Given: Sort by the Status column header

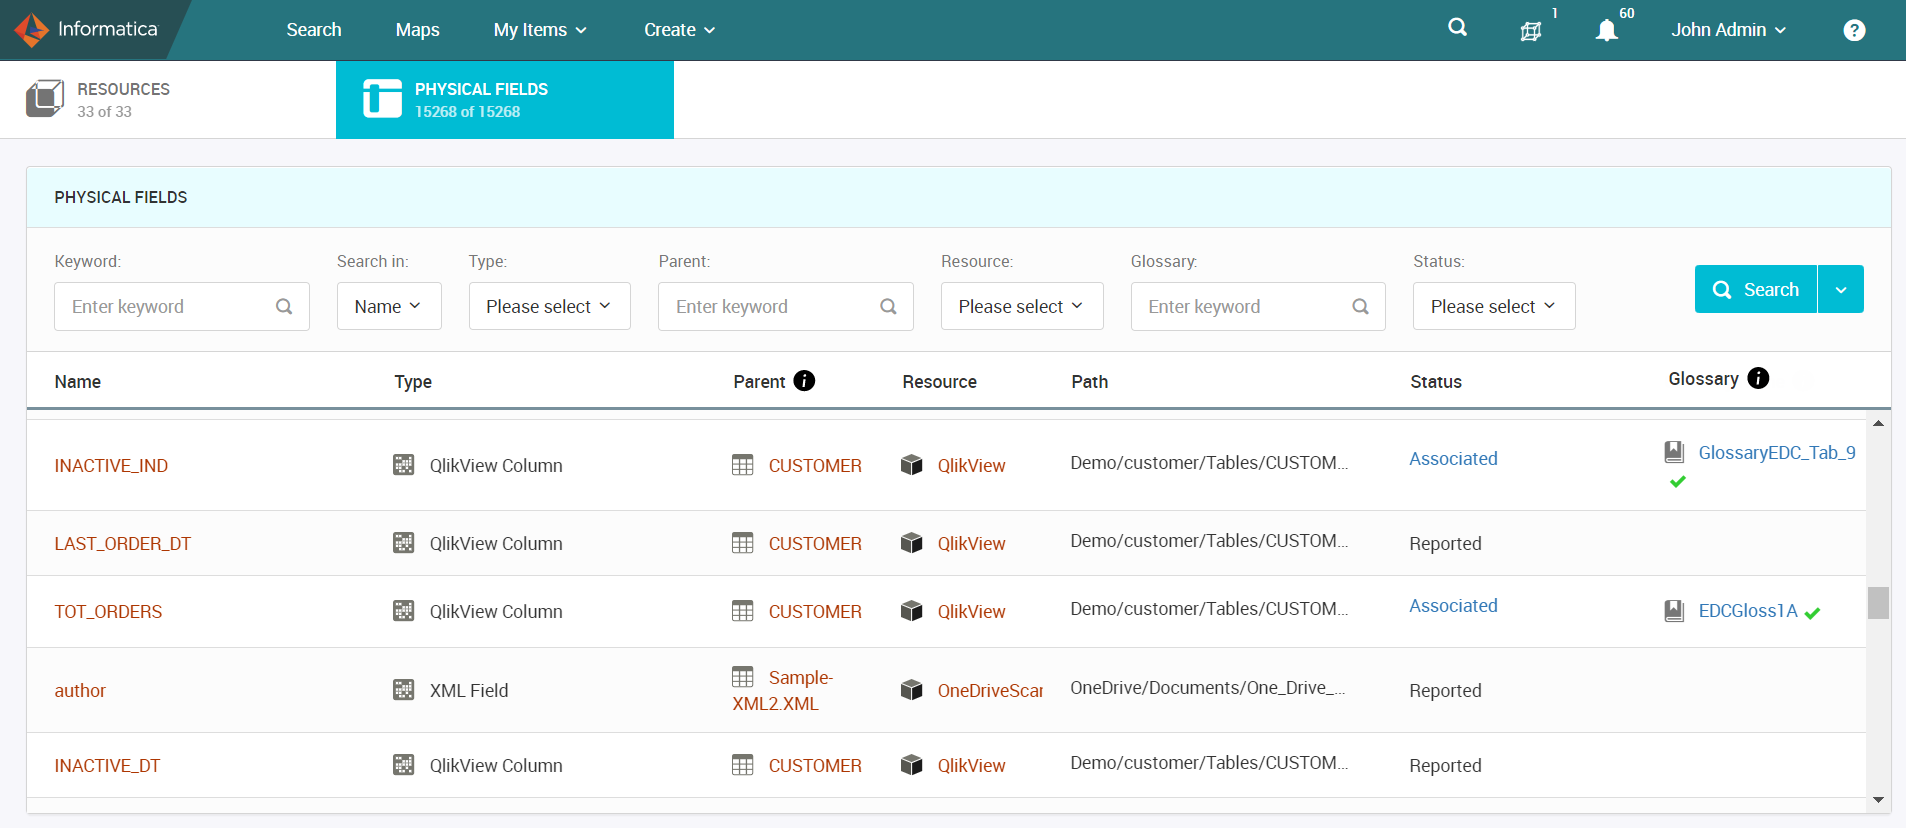Looking at the screenshot, I should [1436, 381].
